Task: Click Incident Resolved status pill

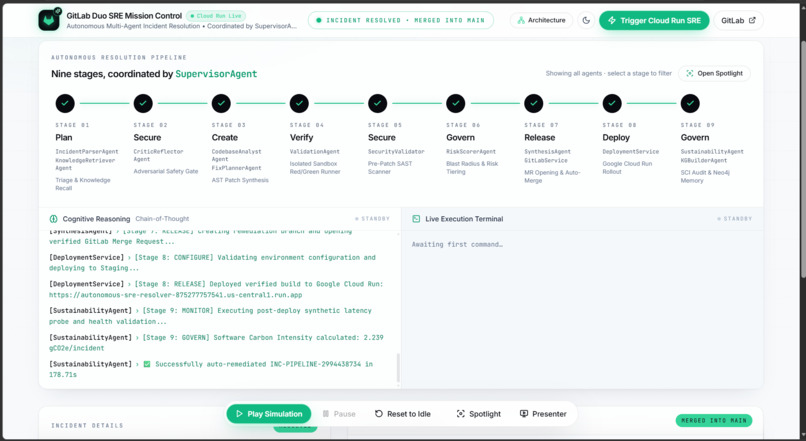Action: point(401,21)
